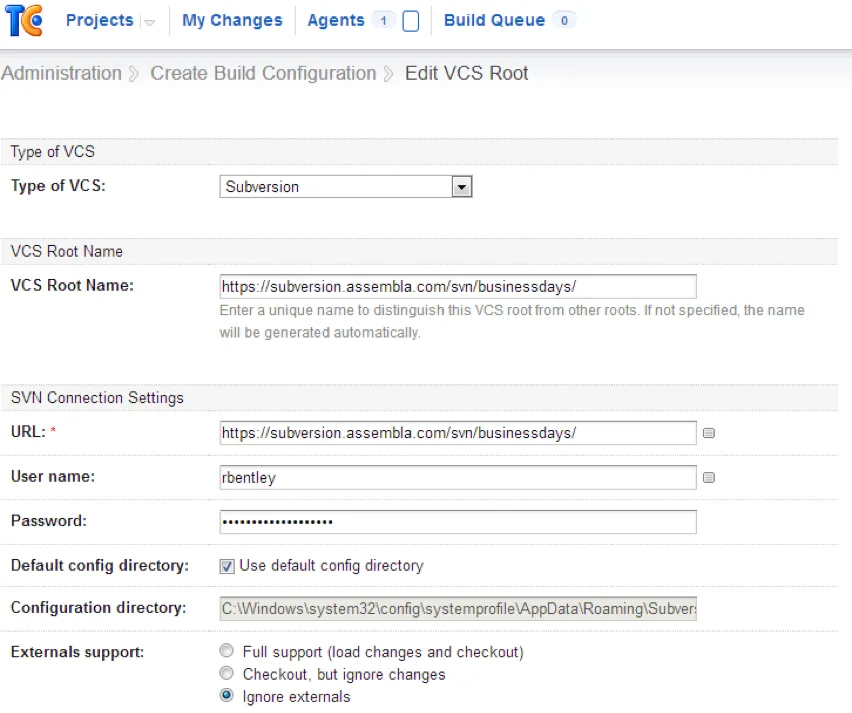Open the Agents tab
The image size is (852, 713).
(336, 20)
